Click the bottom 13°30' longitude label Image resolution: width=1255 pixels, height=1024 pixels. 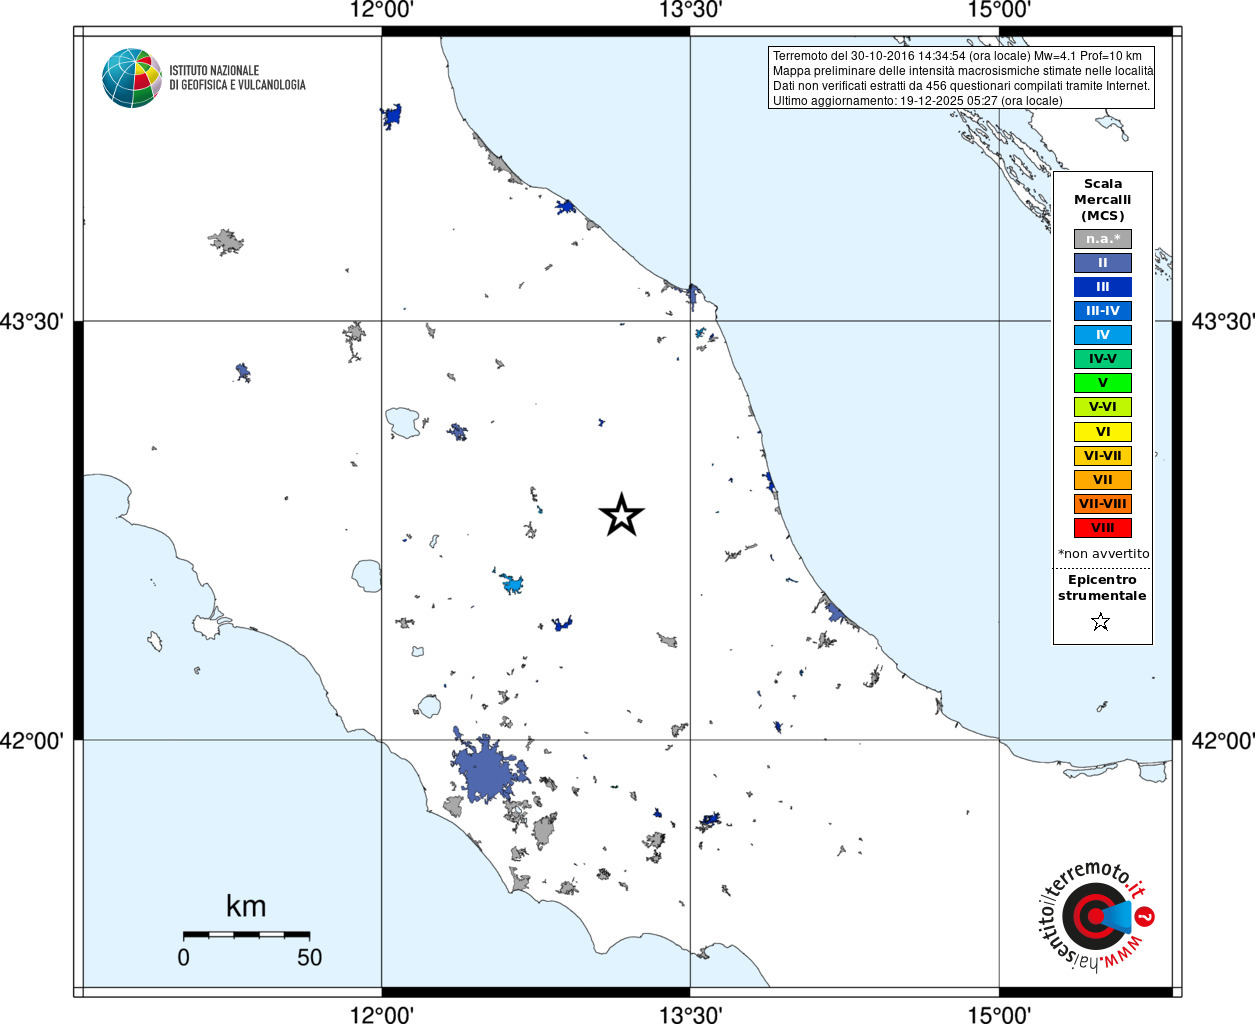tap(690, 1014)
